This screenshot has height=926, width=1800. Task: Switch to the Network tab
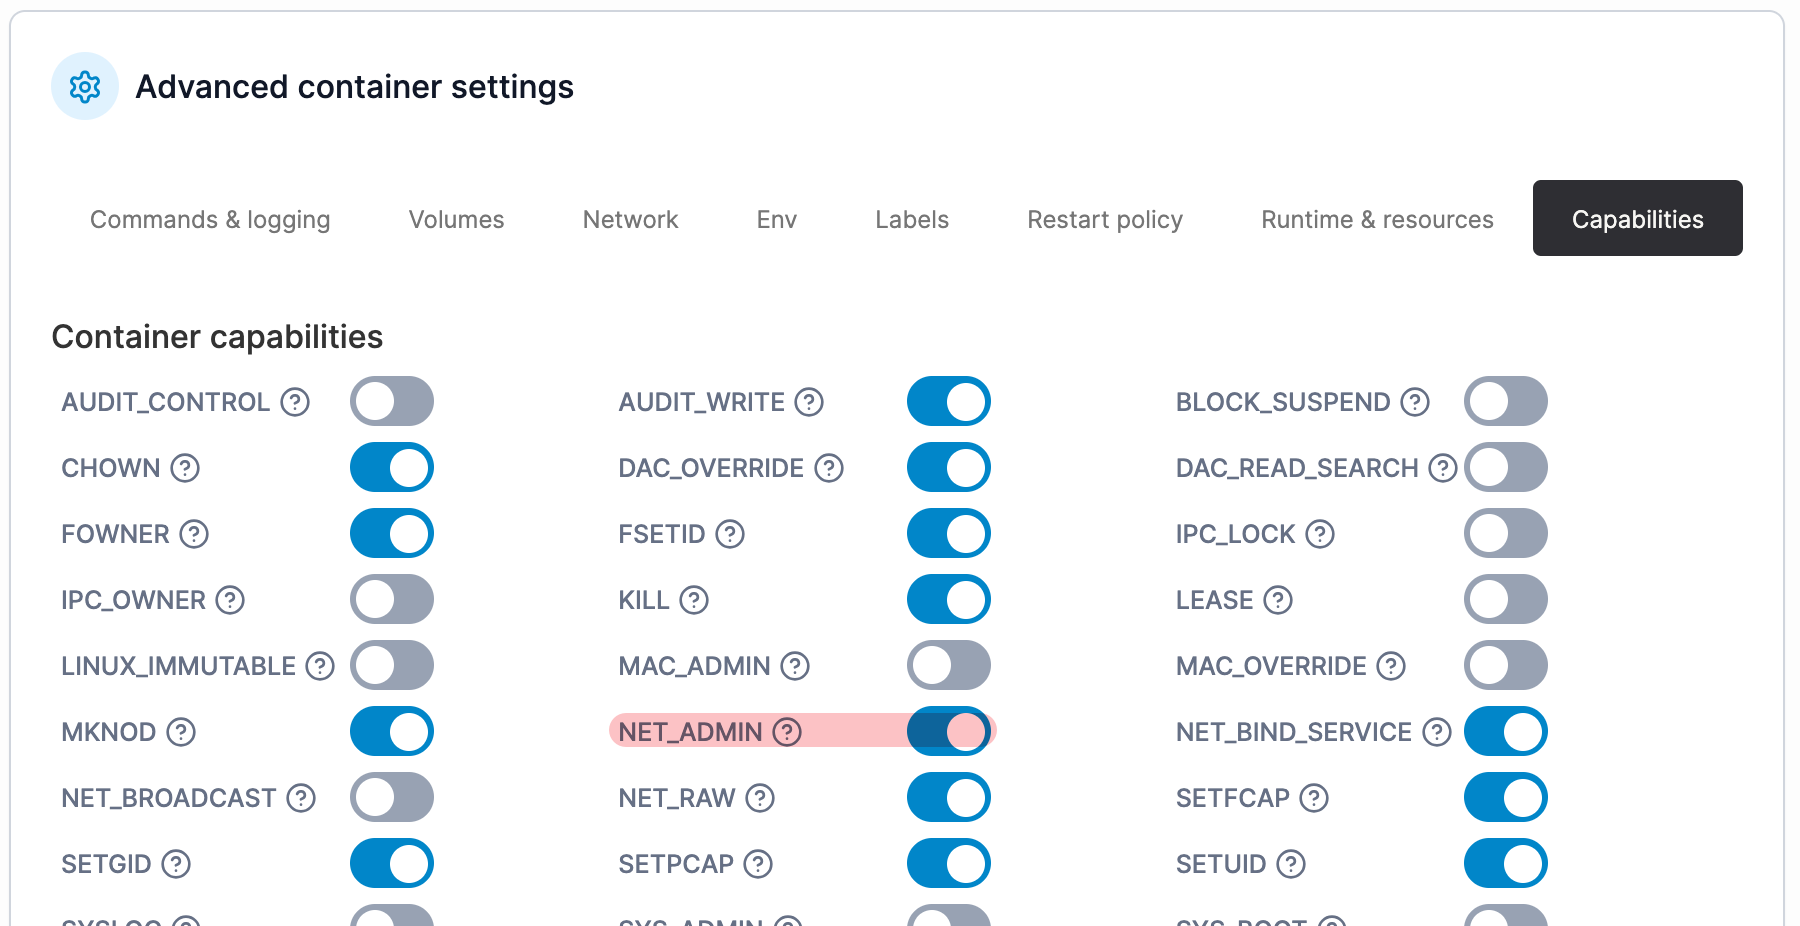(x=629, y=219)
